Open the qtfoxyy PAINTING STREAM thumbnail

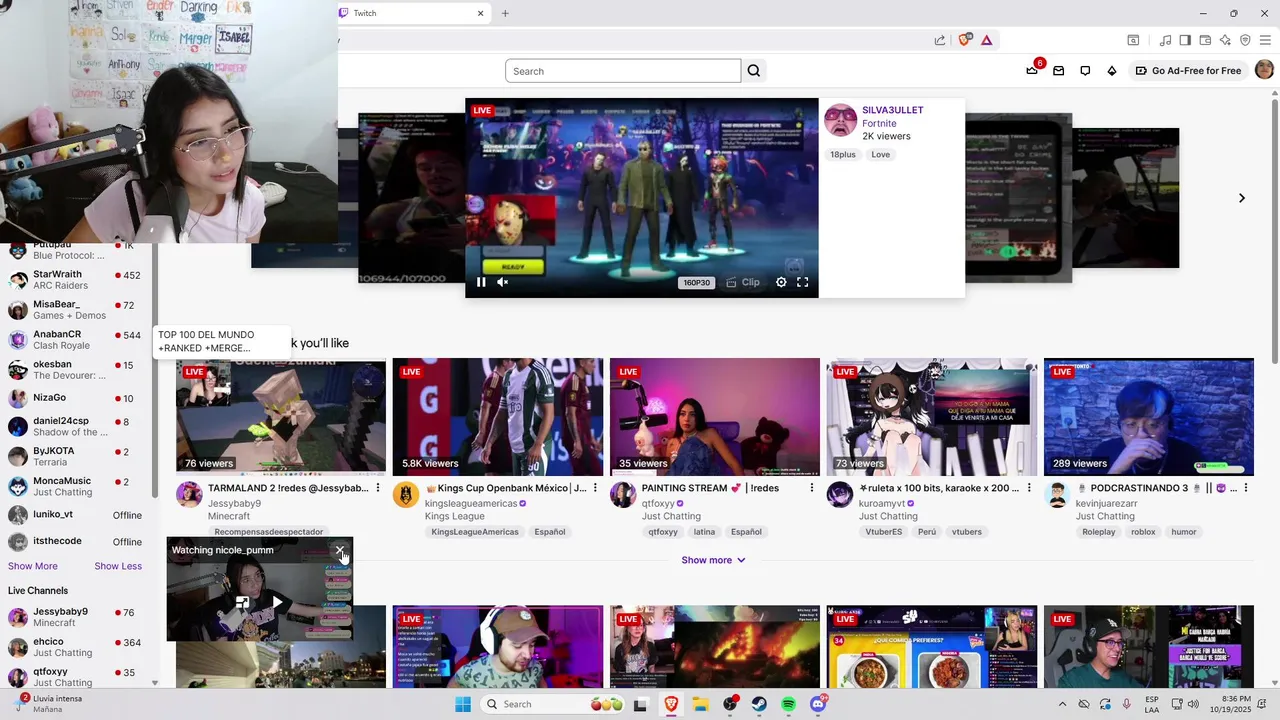click(x=715, y=416)
